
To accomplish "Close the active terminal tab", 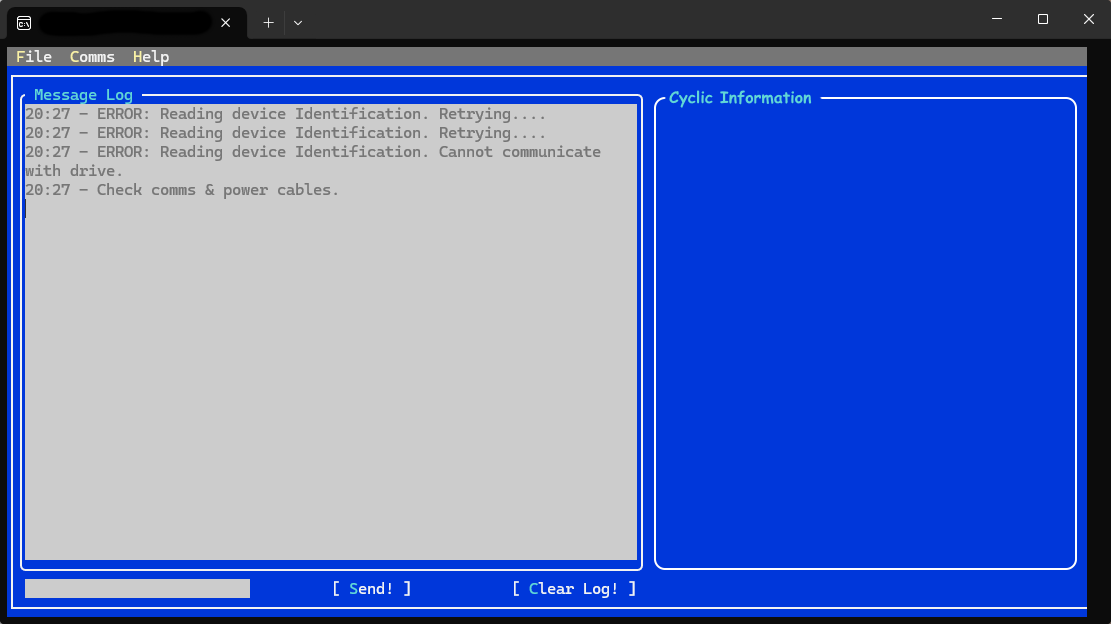I will [225, 22].
